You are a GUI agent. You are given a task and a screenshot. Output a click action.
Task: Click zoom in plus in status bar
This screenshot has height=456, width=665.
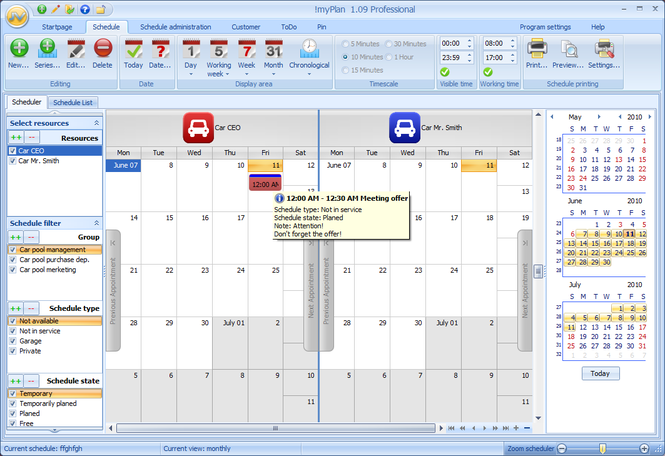click(644, 448)
